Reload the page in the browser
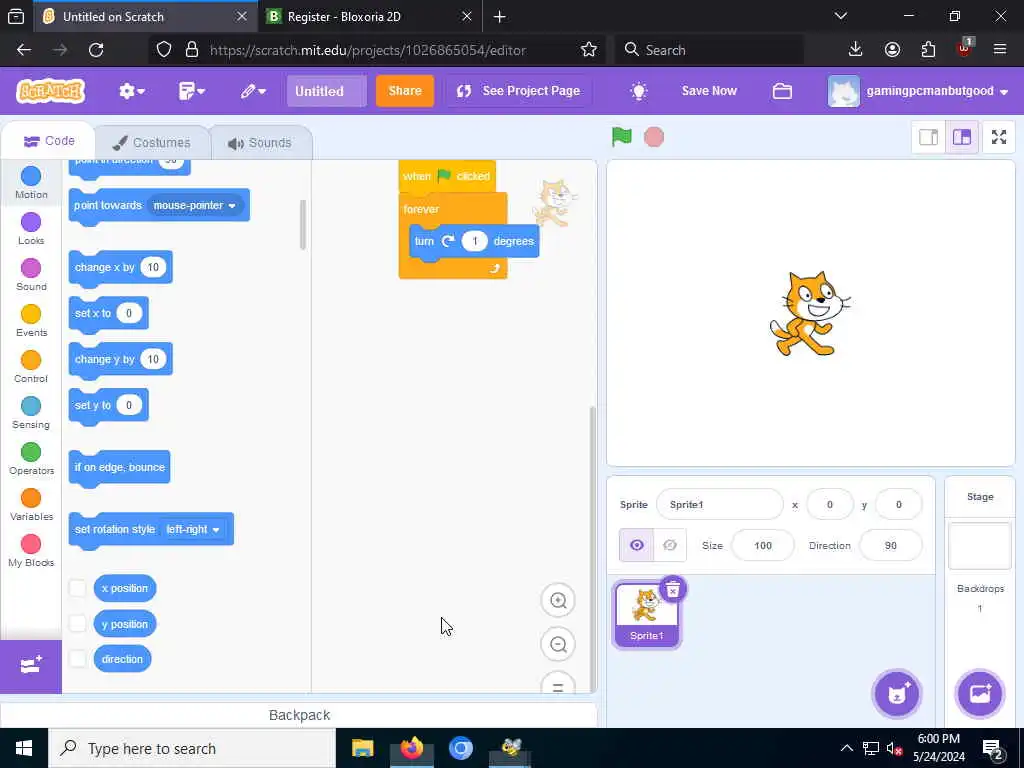1024x768 pixels. tap(96, 50)
